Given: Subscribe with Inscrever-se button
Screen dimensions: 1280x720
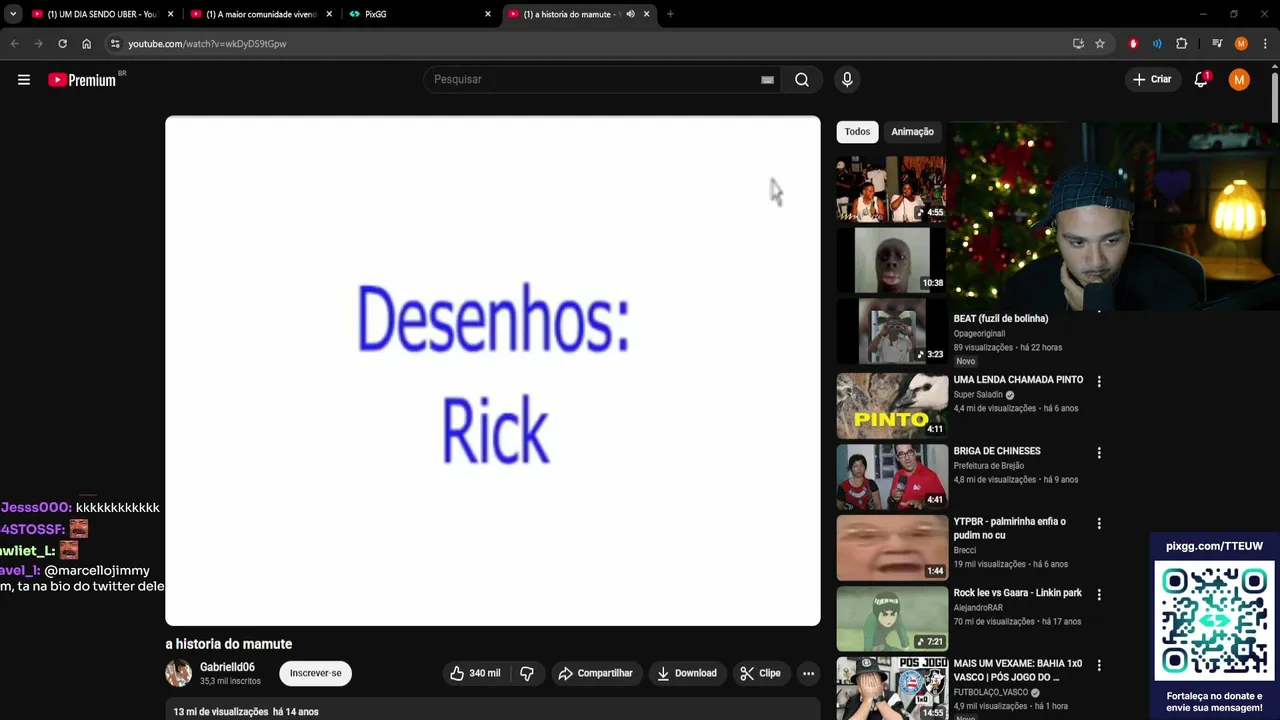Looking at the screenshot, I should pos(315,673).
